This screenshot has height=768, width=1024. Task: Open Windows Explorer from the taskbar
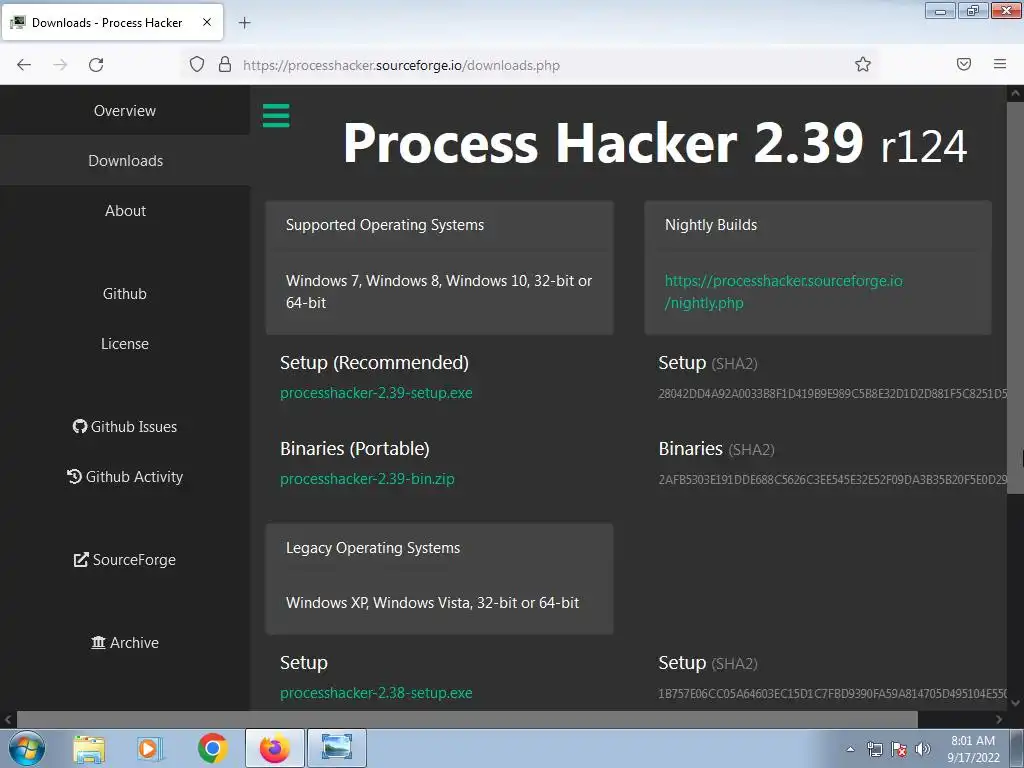89,748
